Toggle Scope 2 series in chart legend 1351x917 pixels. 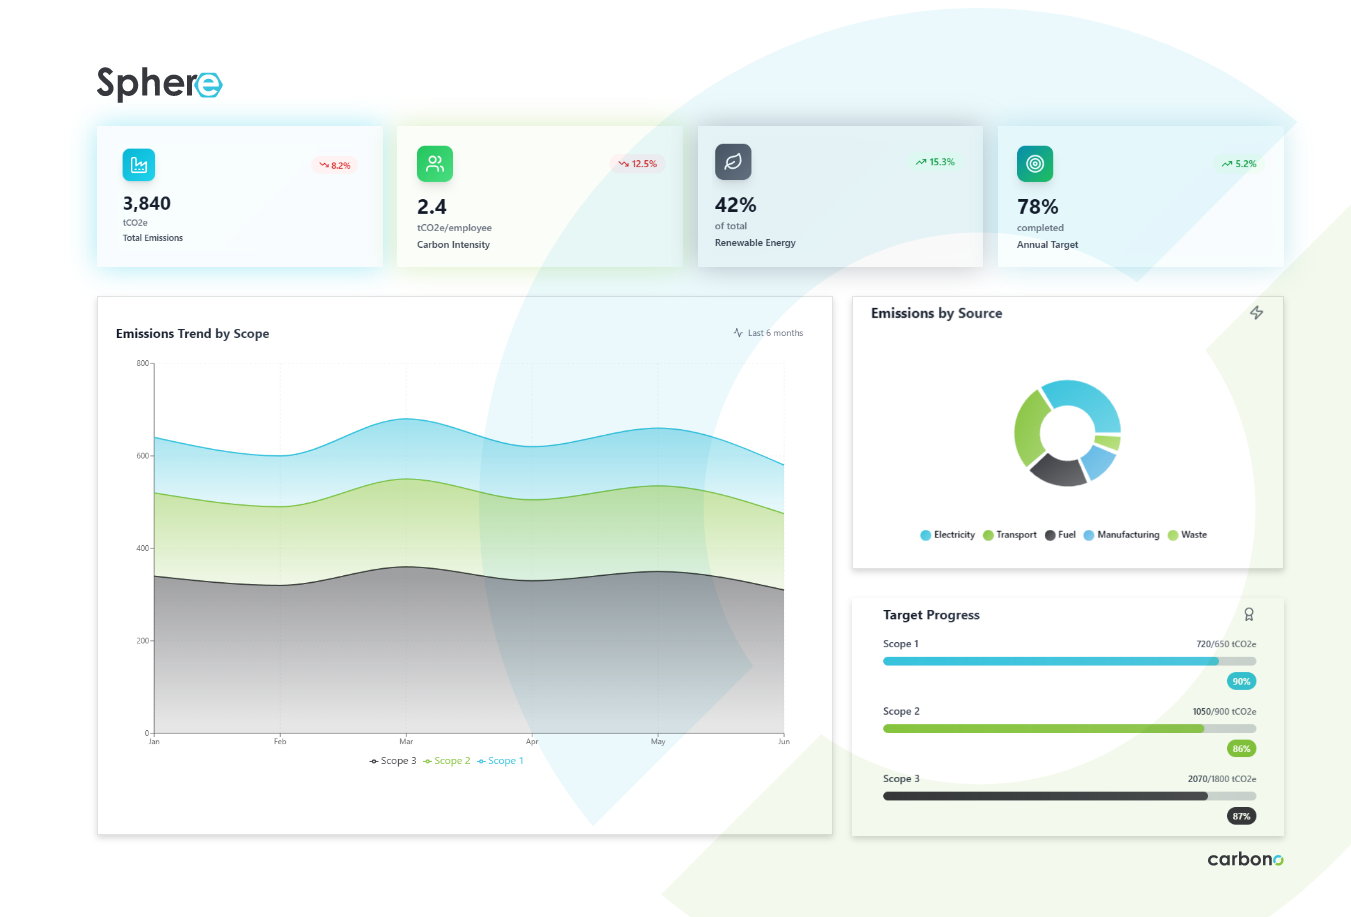pos(447,761)
